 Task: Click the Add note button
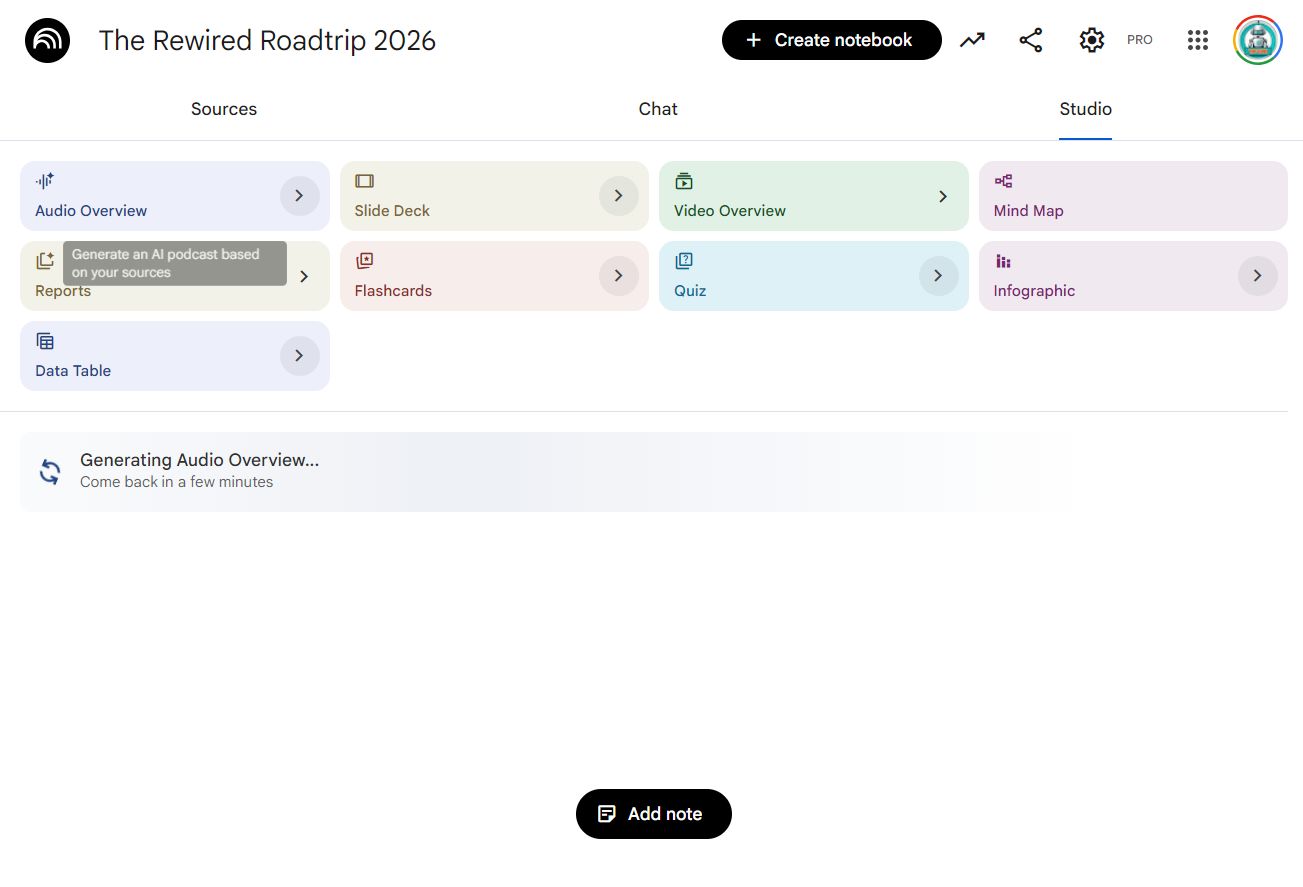pyautogui.click(x=654, y=814)
